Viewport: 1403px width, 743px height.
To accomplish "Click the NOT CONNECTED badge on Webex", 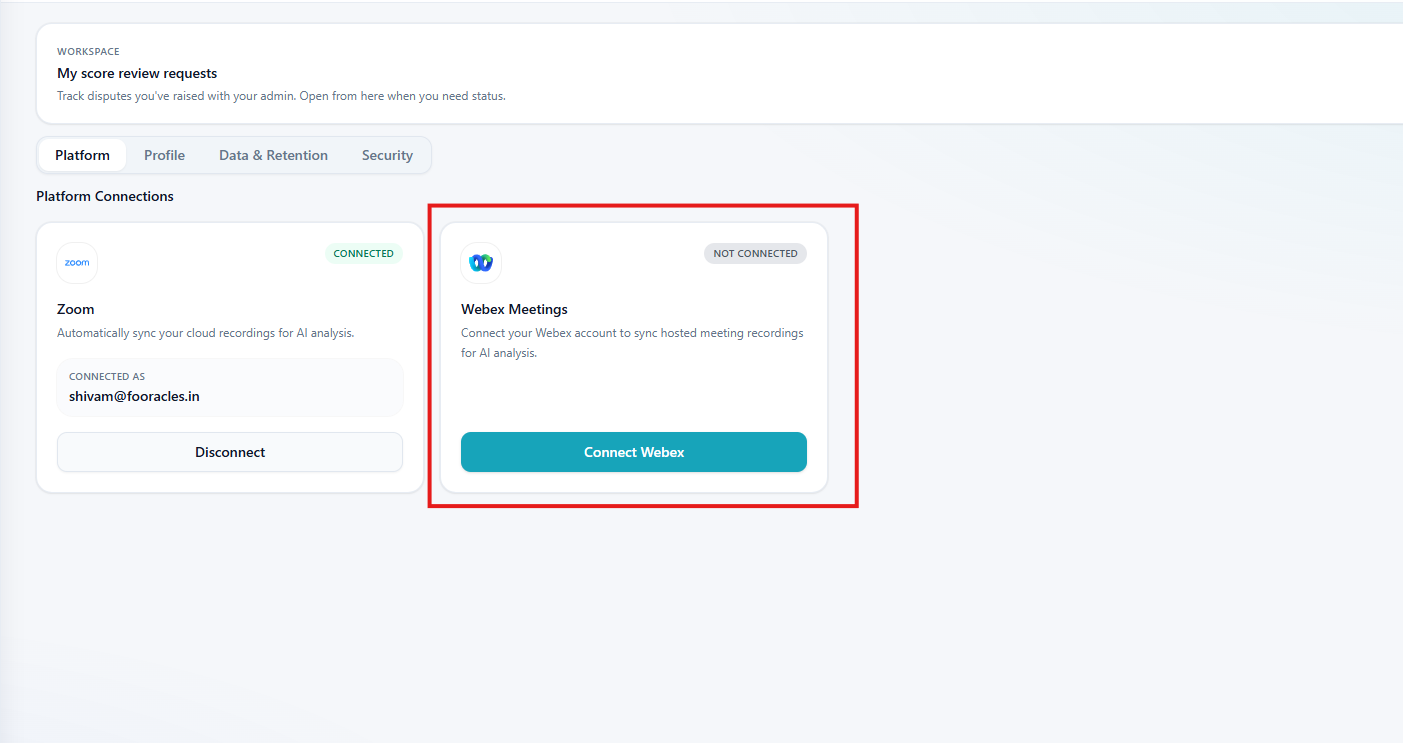I will tap(755, 253).
